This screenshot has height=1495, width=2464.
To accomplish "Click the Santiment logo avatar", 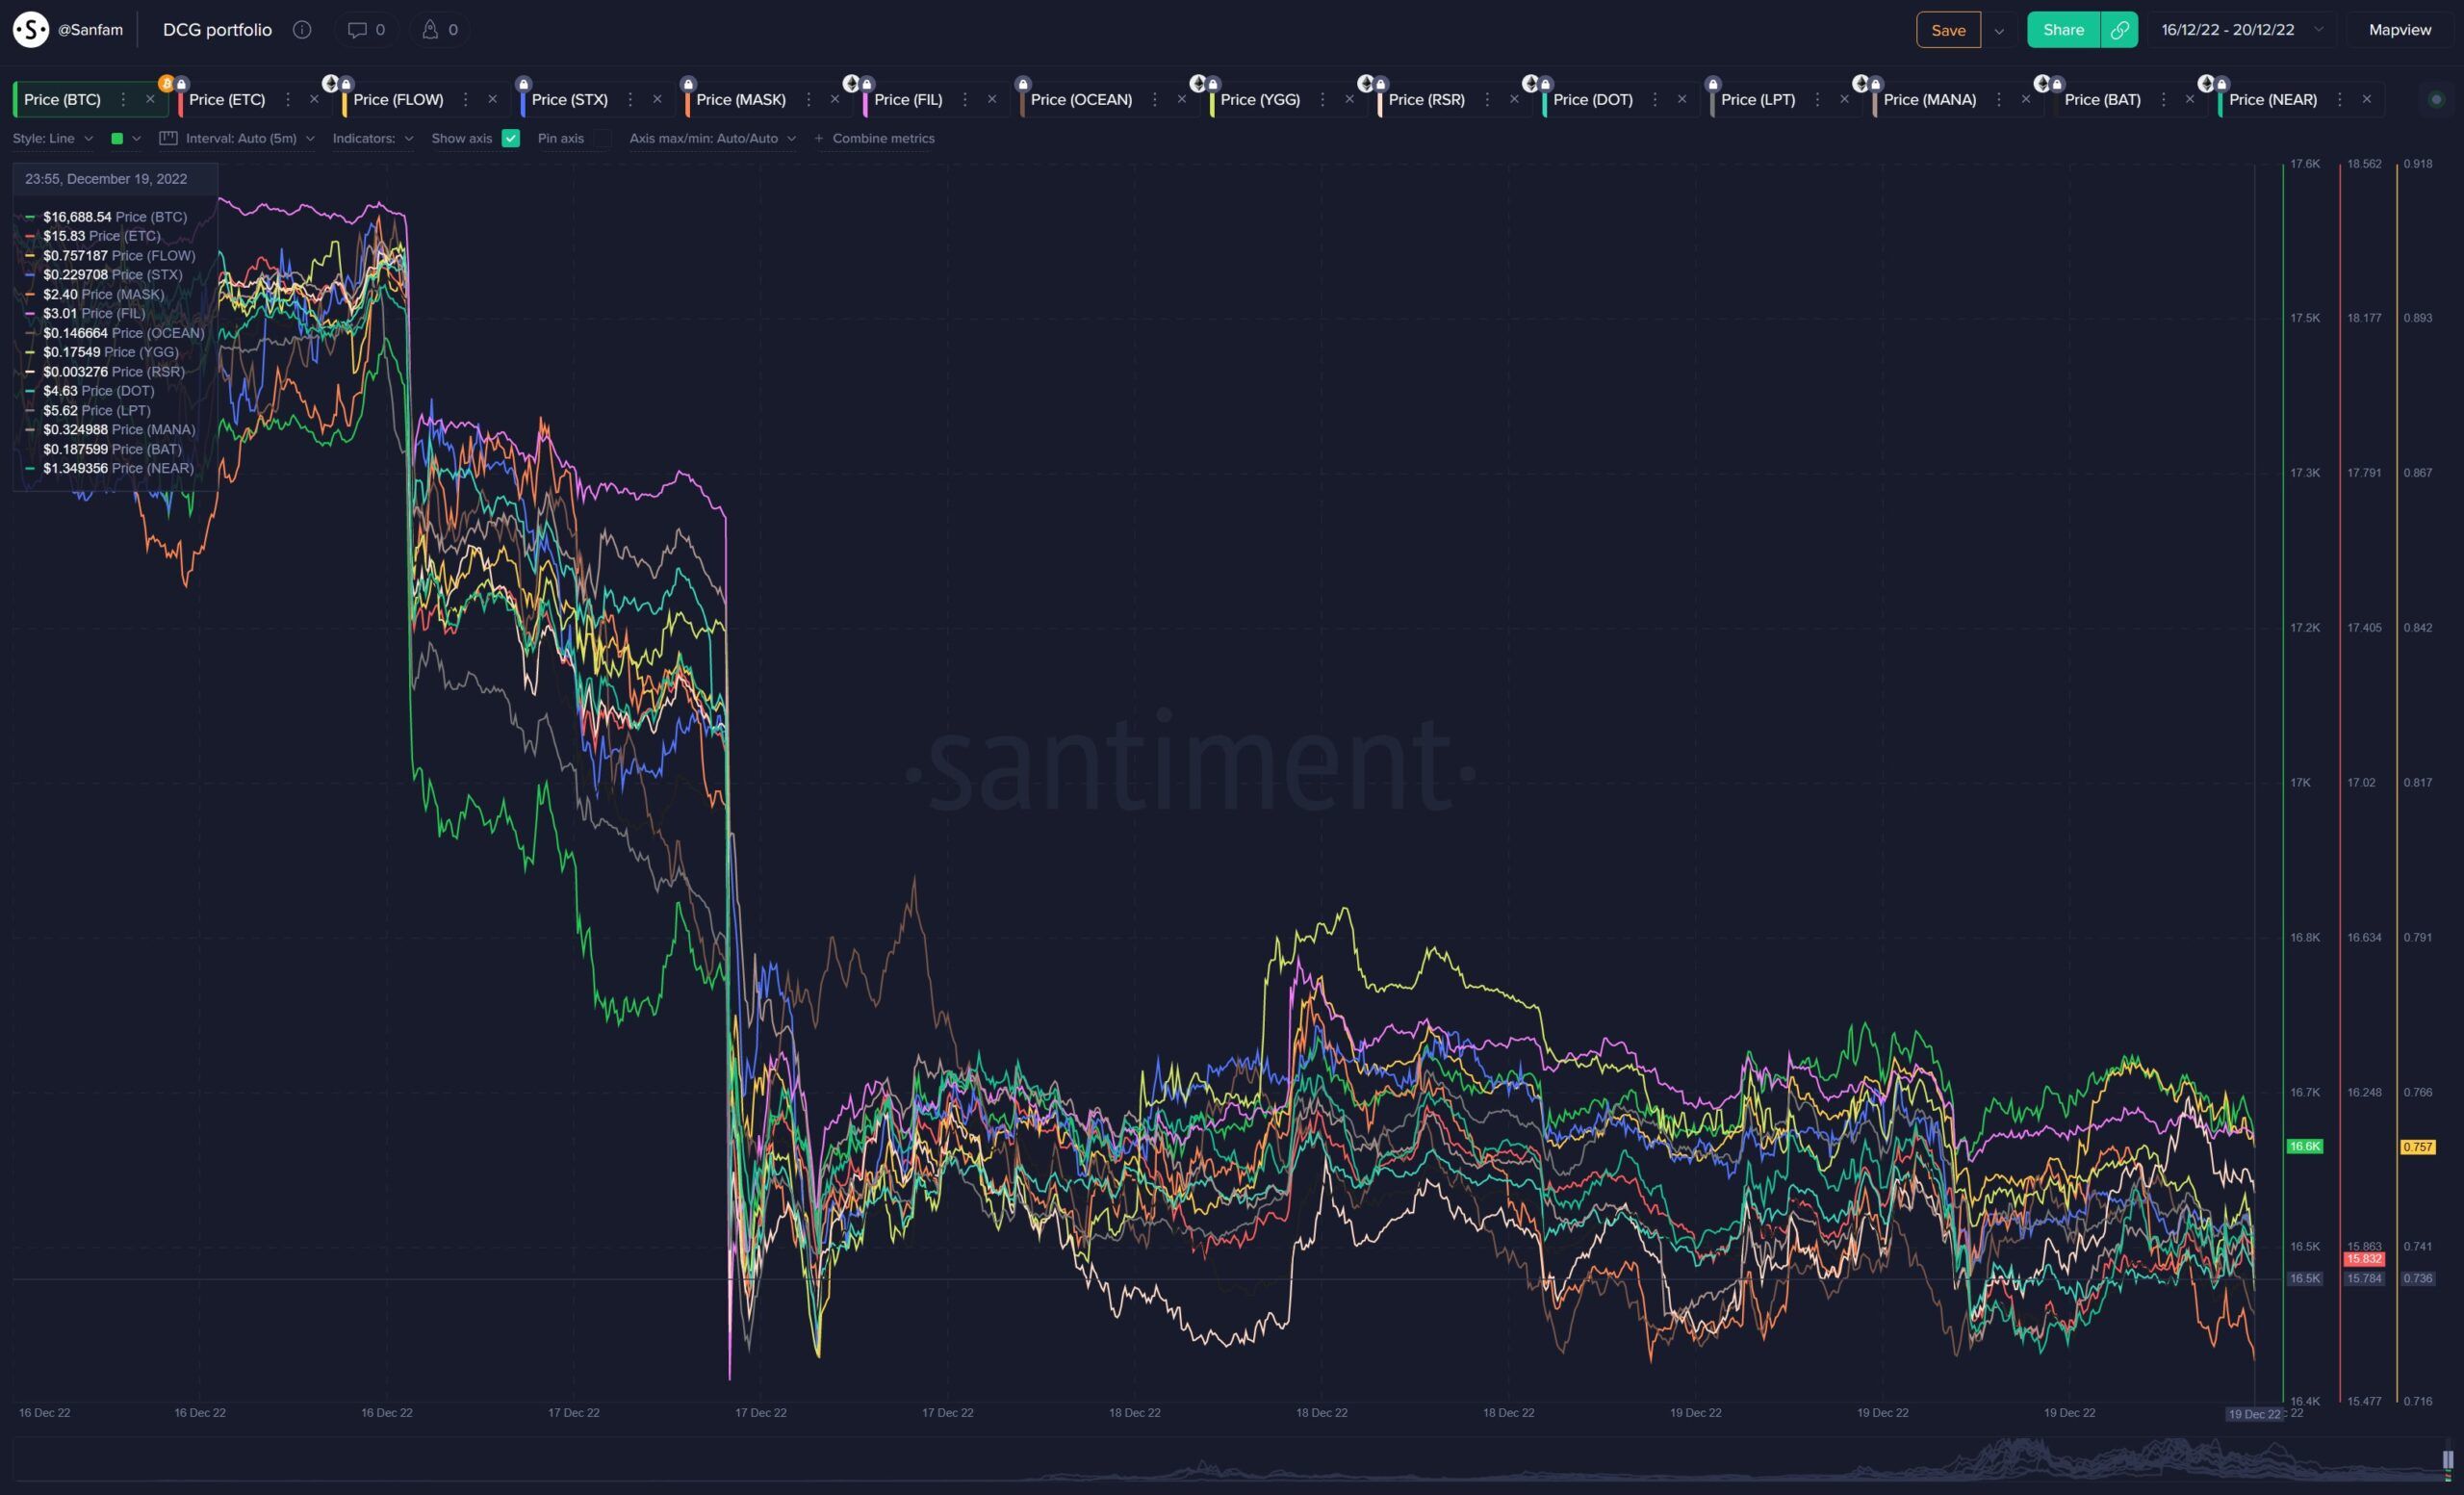I will [30, 30].
